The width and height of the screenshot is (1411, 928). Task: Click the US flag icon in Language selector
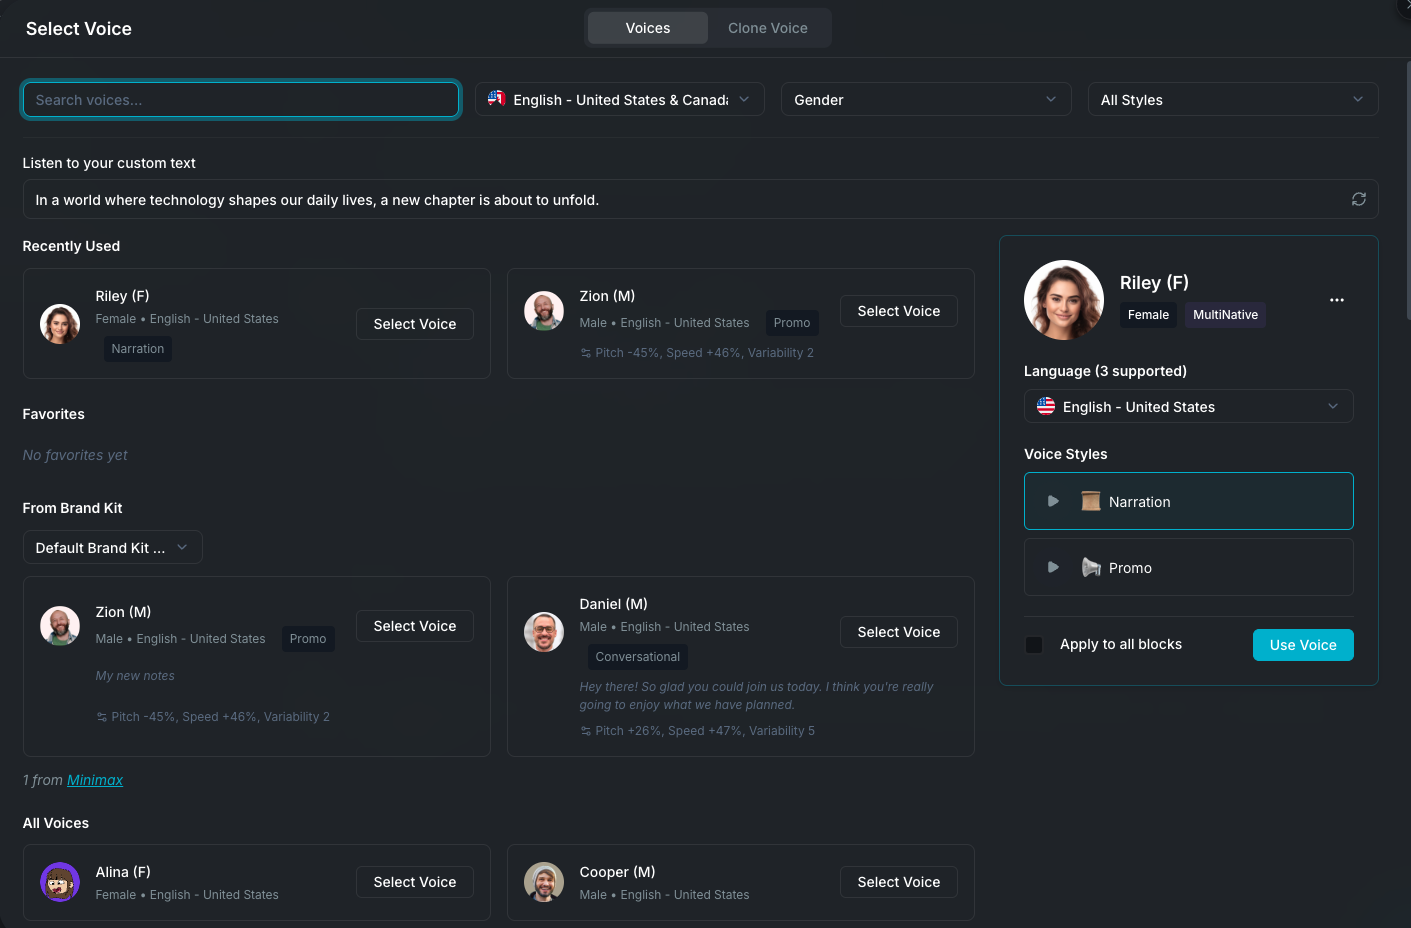point(1046,406)
